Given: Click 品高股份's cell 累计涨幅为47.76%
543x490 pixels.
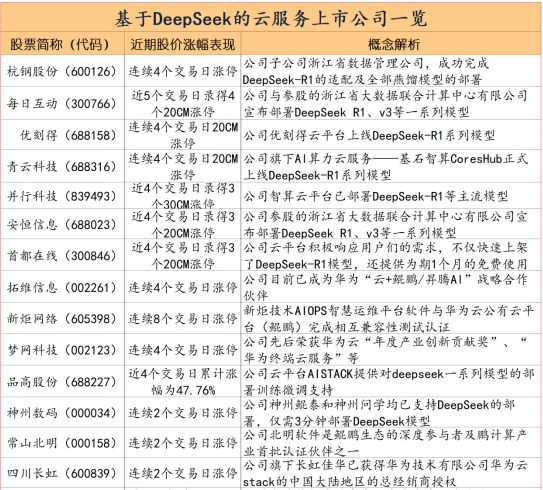Looking at the screenshot, I should [183, 382].
